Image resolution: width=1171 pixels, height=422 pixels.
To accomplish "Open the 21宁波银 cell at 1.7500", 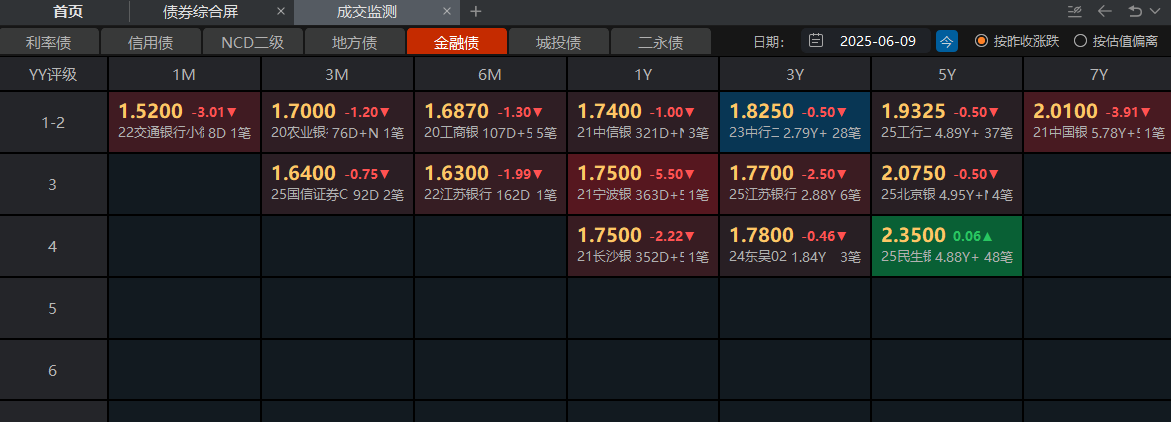I will [643, 184].
